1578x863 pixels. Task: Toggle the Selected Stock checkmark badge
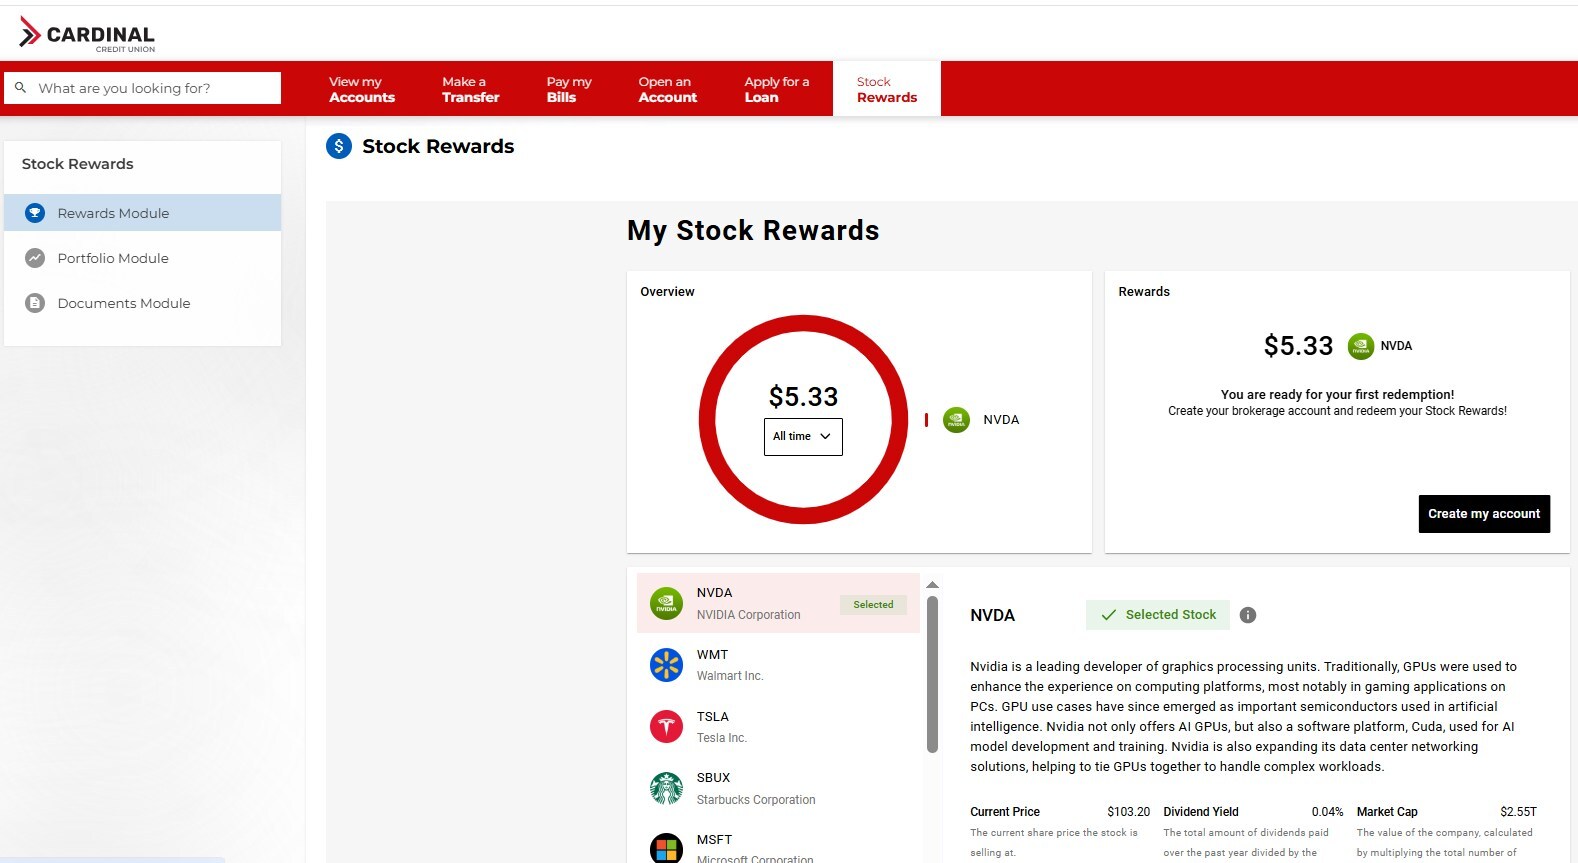pyautogui.click(x=1158, y=615)
